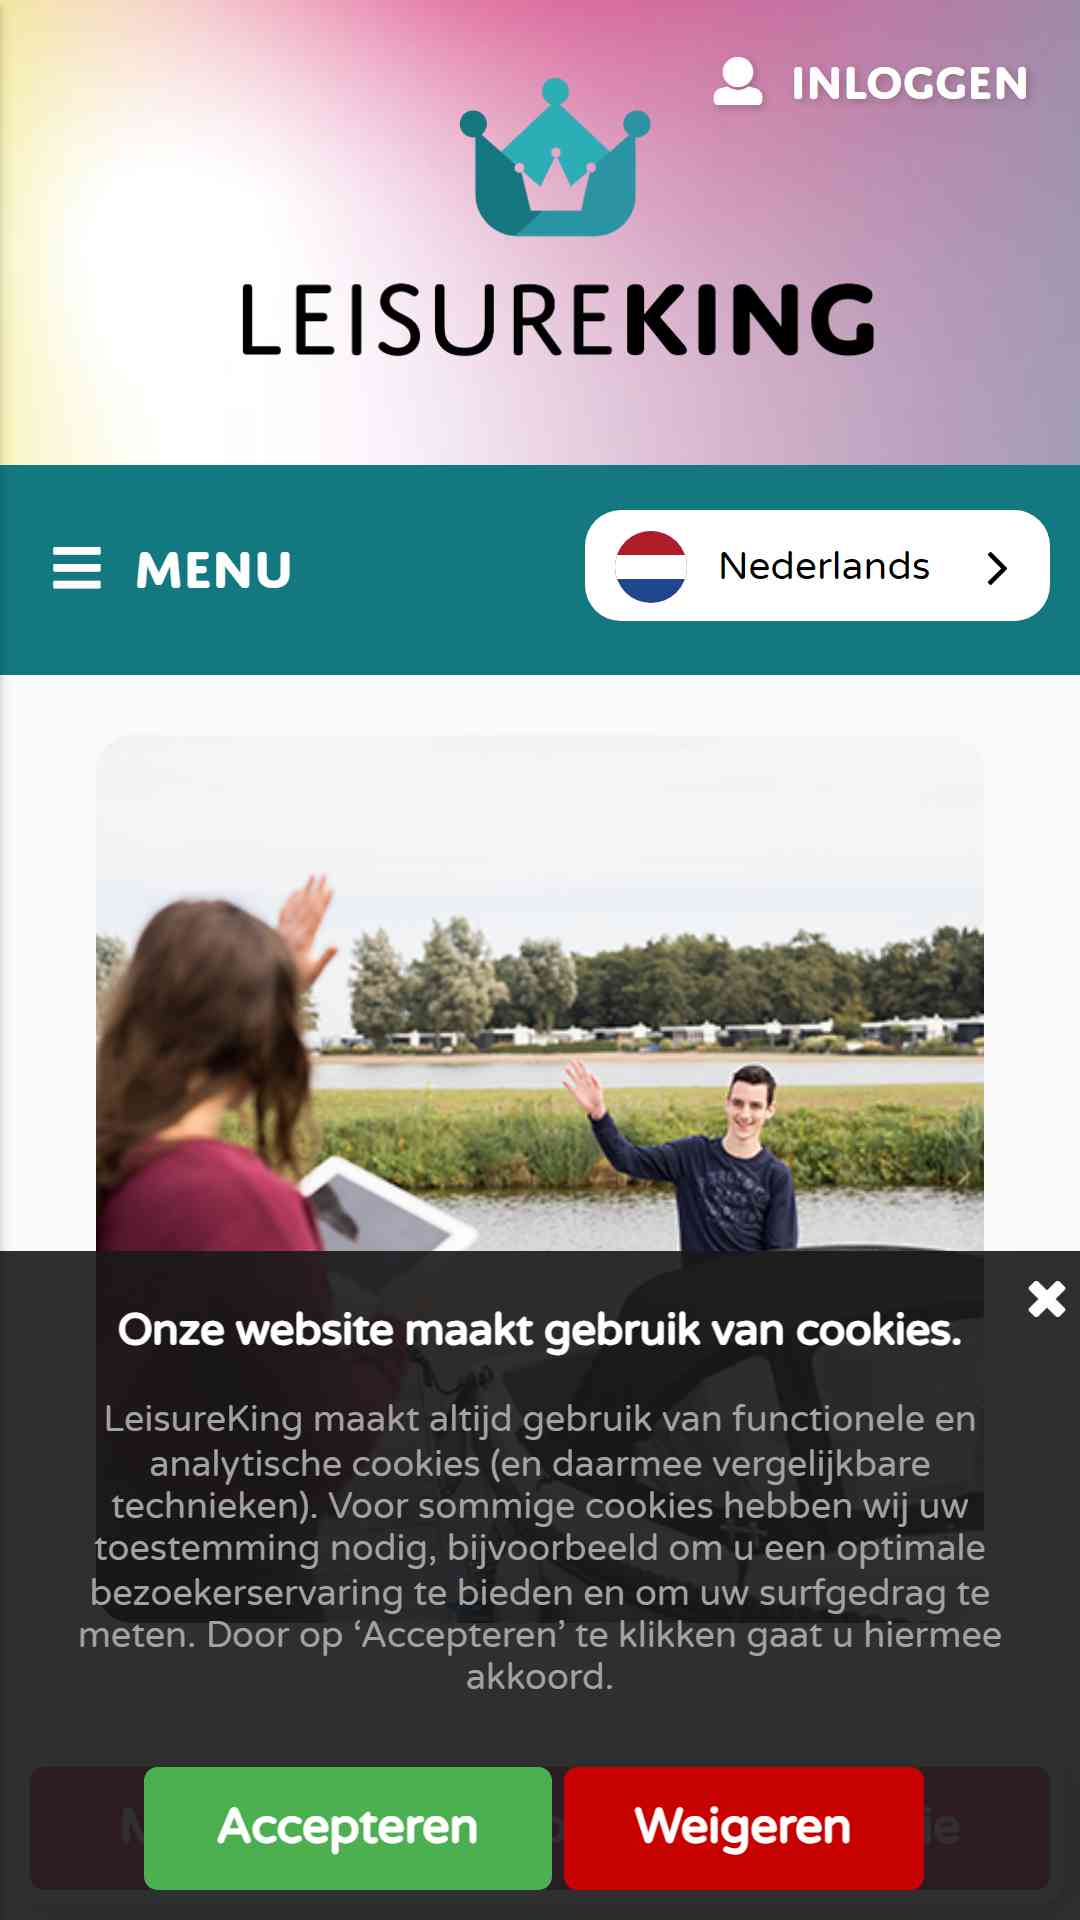Screen dimensions: 1080x1920
Task: Close the cookie banner with the X
Action: (1047, 1299)
